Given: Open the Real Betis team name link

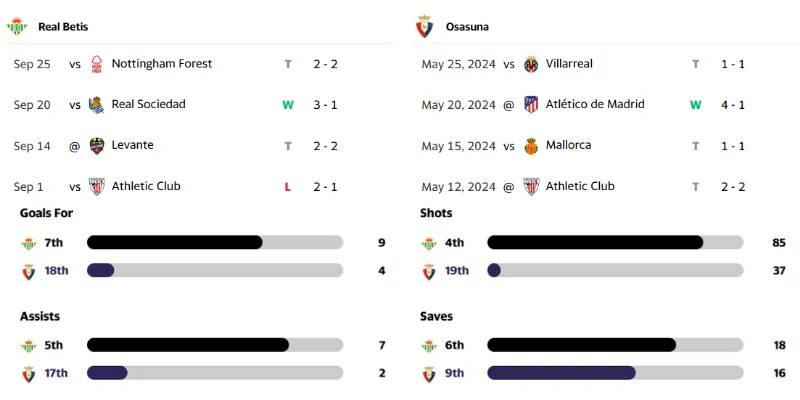Looking at the screenshot, I should [x=62, y=27].
